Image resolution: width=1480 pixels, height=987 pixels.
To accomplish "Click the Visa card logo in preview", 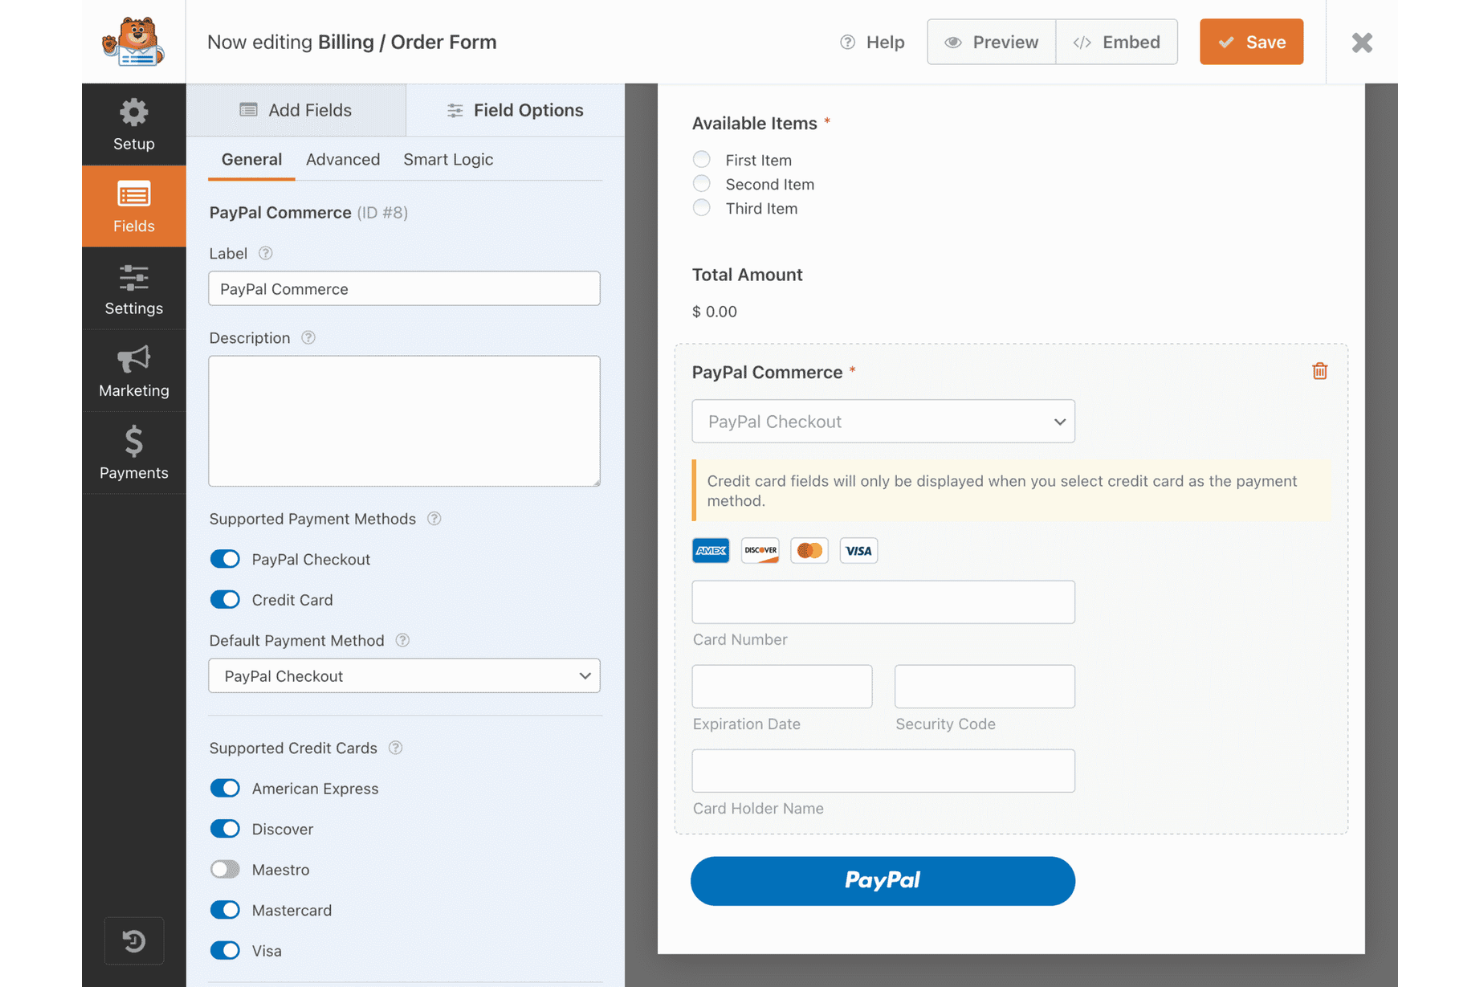I will tap(859, 551).
